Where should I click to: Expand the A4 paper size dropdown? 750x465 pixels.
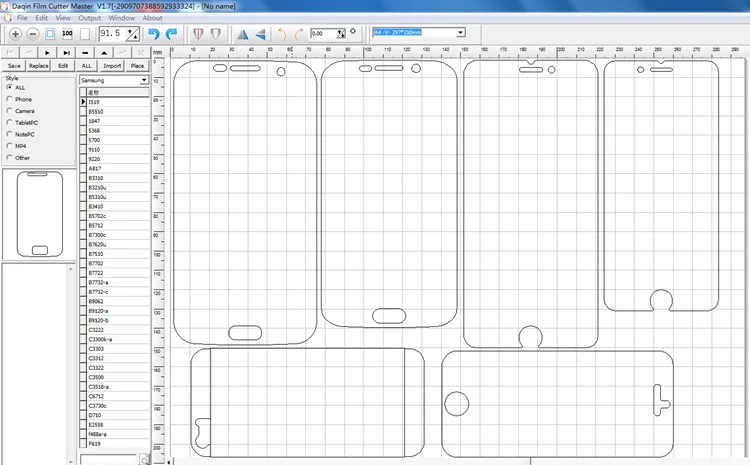click(x=460, y=33)
